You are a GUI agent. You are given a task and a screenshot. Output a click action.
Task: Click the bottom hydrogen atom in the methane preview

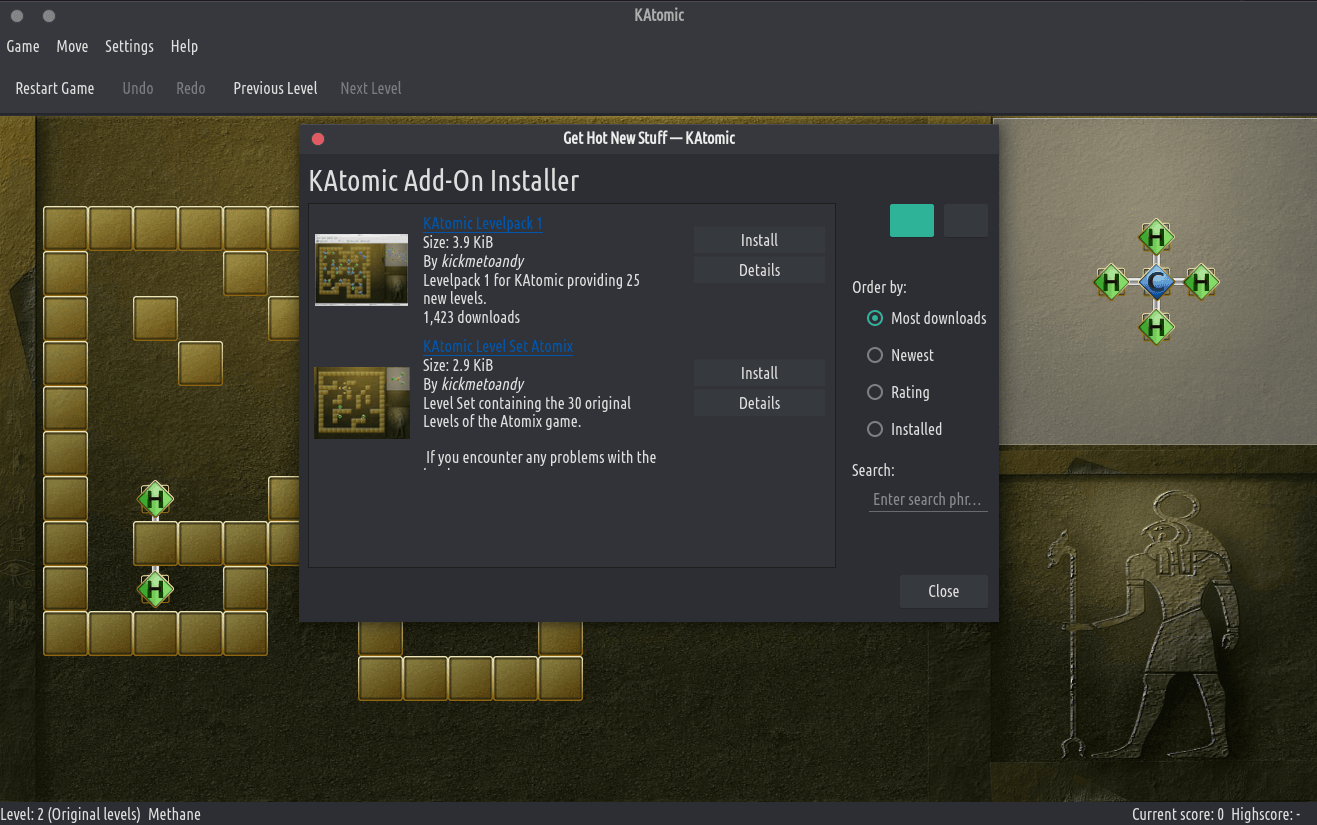coord(1156,326)
